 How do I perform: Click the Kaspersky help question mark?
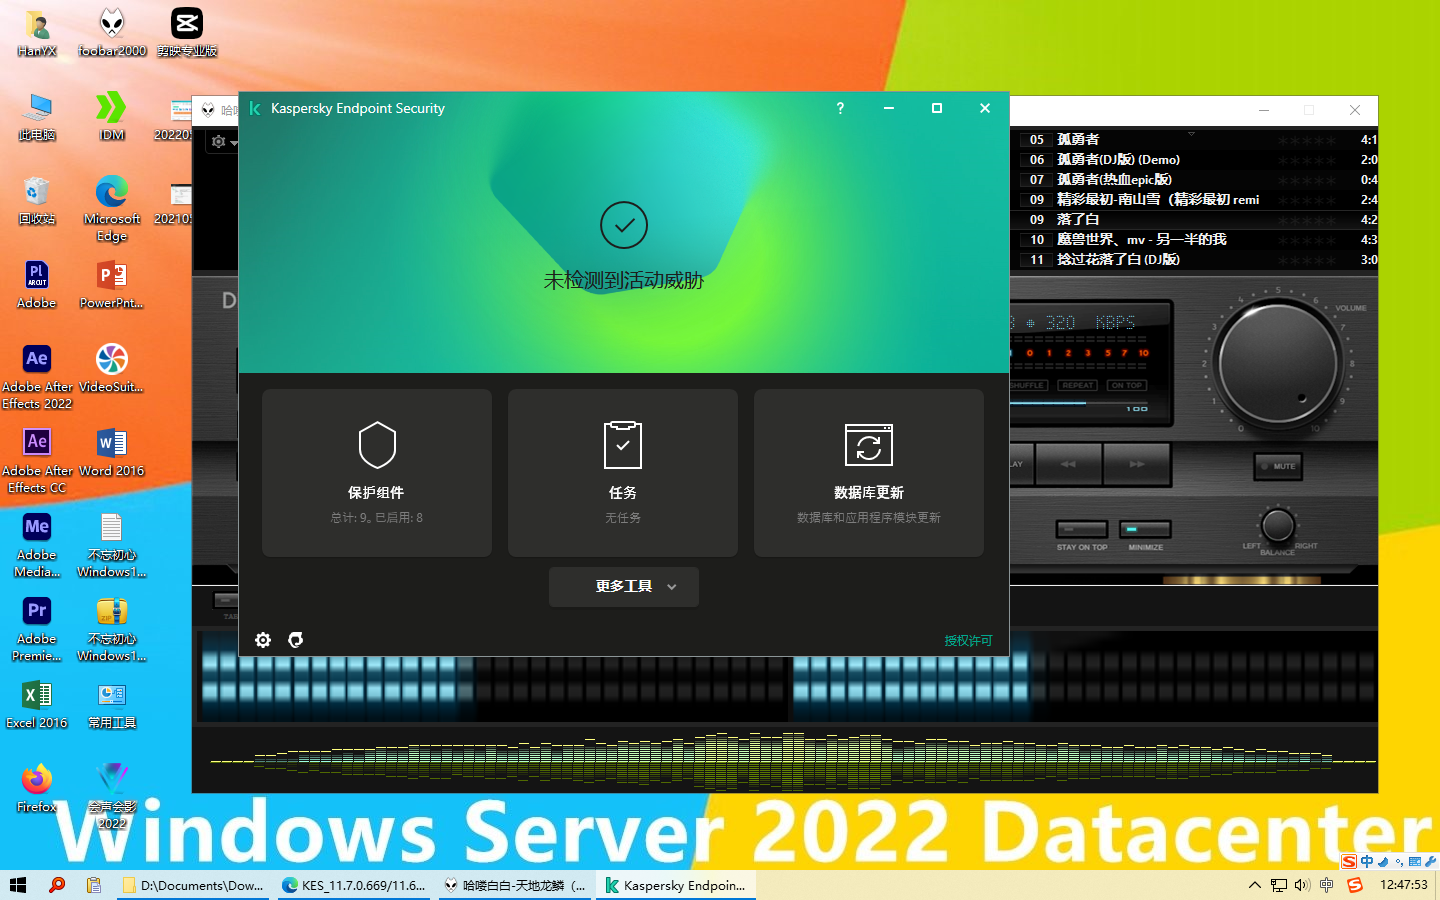pyautogui.click(x=840, y=108)
